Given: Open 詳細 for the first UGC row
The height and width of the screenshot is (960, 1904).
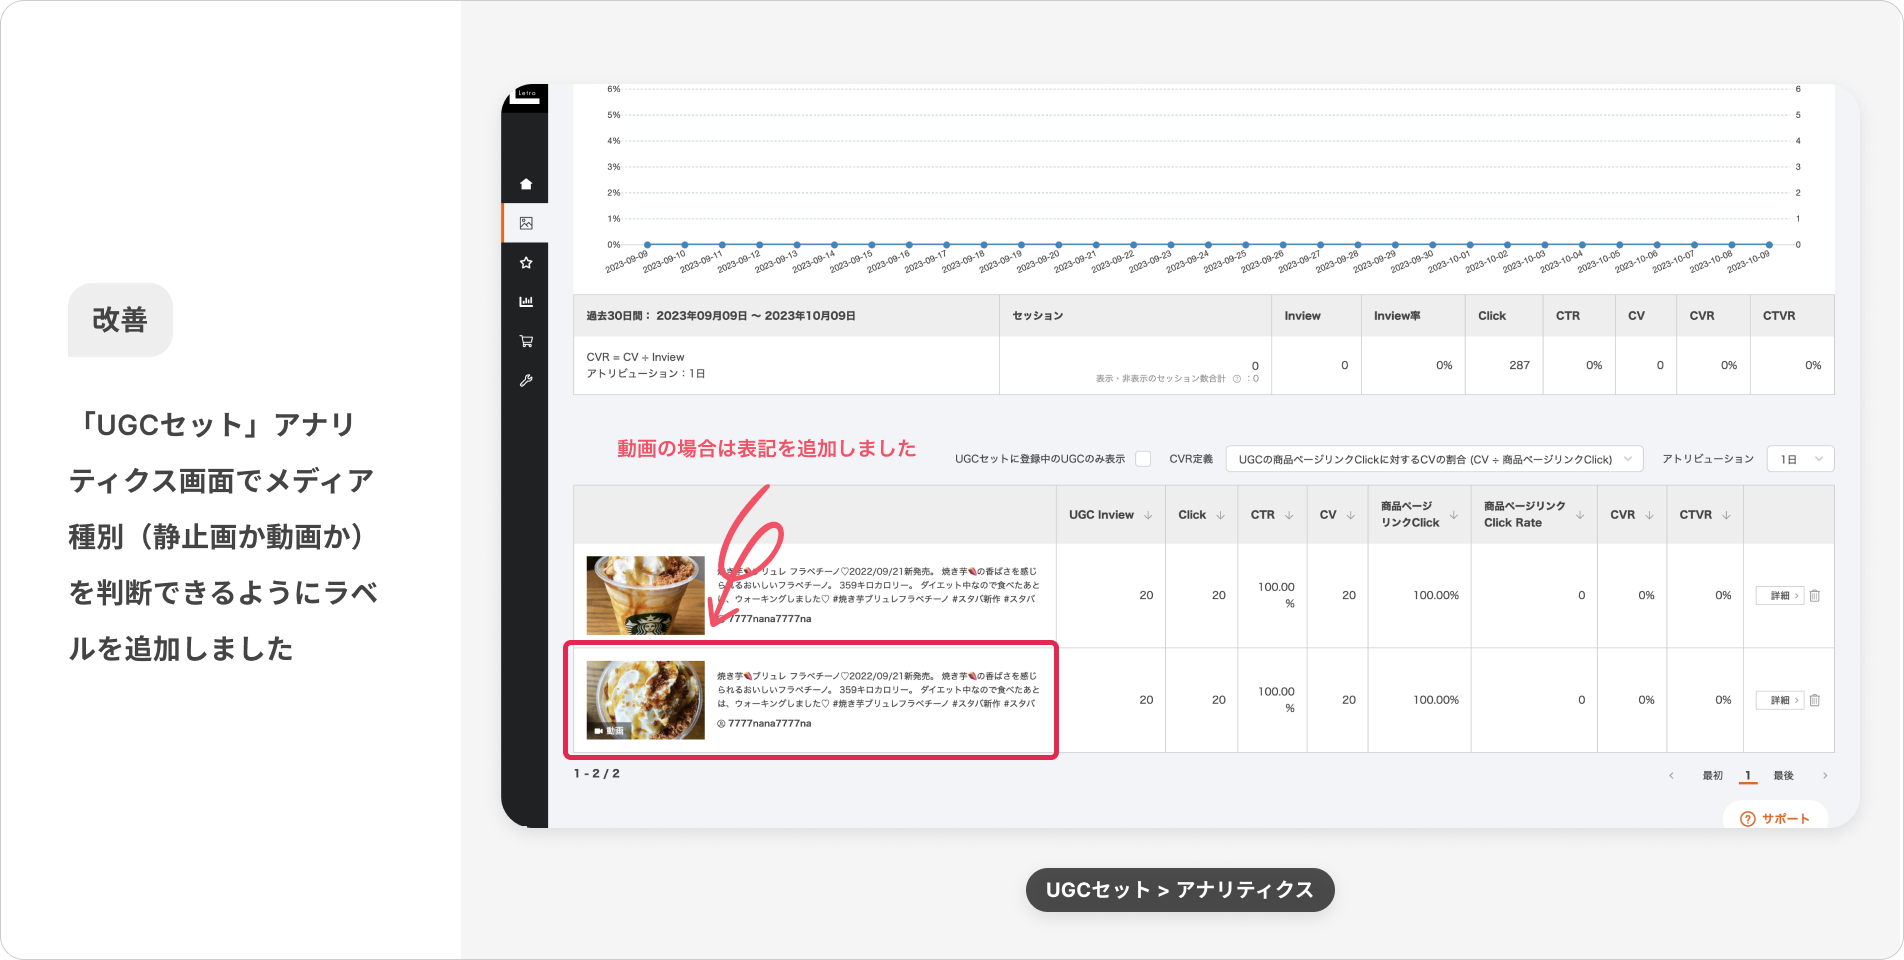Looking at the screenshot, I should click(x=1779, y=596).
